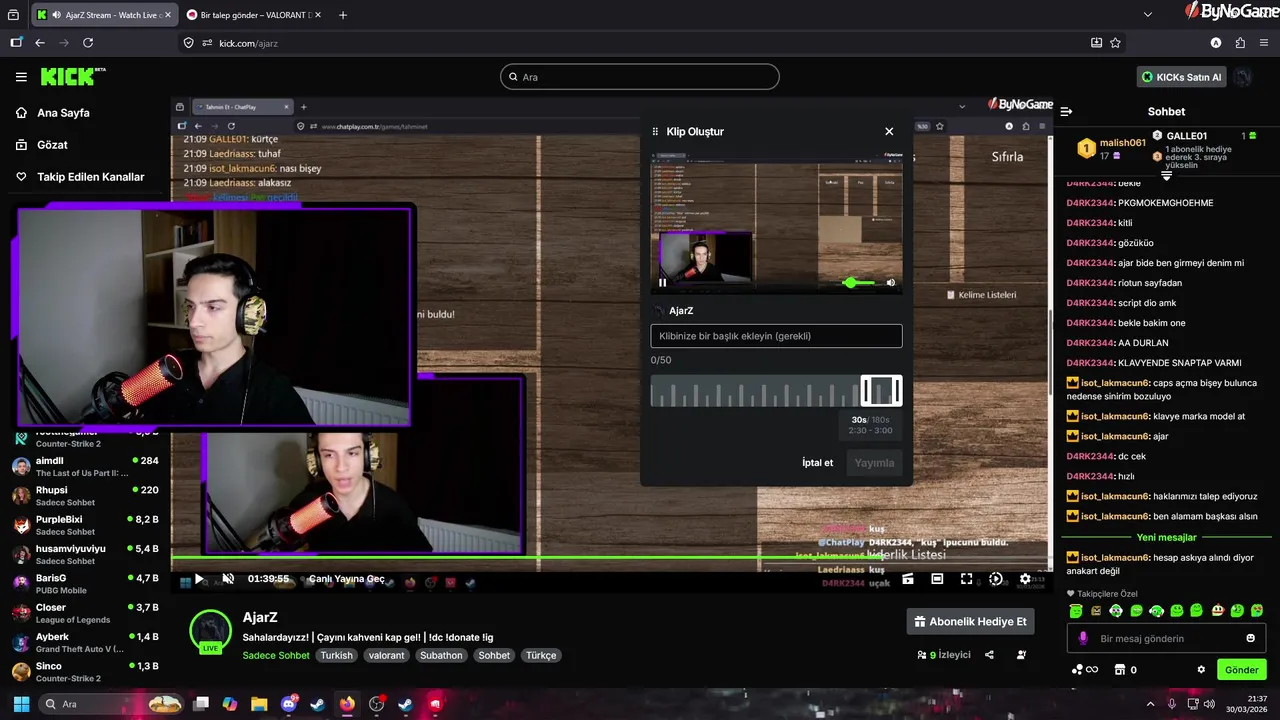Open PurpleBixi channel in sidebar
This screenshot has height=720, width=1280.
[85, 525]
